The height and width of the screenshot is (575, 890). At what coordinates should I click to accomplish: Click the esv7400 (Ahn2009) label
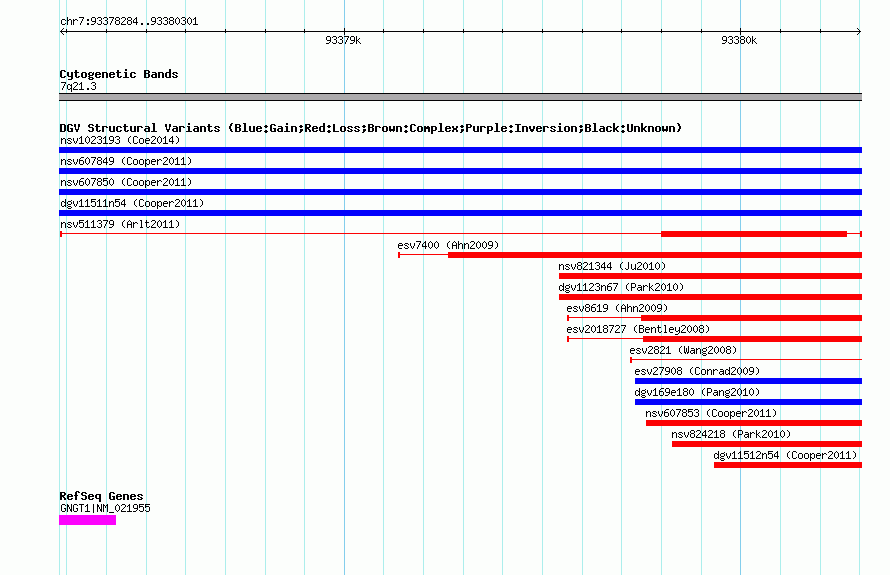pyautogui.click(x=448, y=245)
